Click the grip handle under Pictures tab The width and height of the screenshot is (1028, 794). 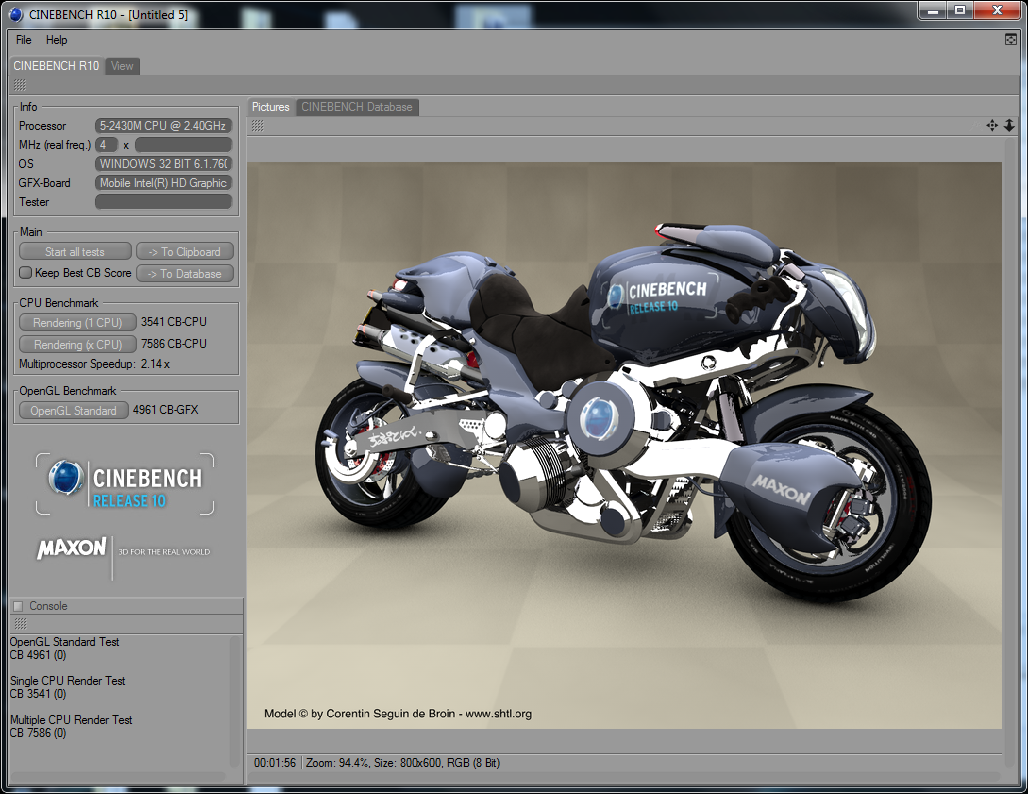[258, 125]
